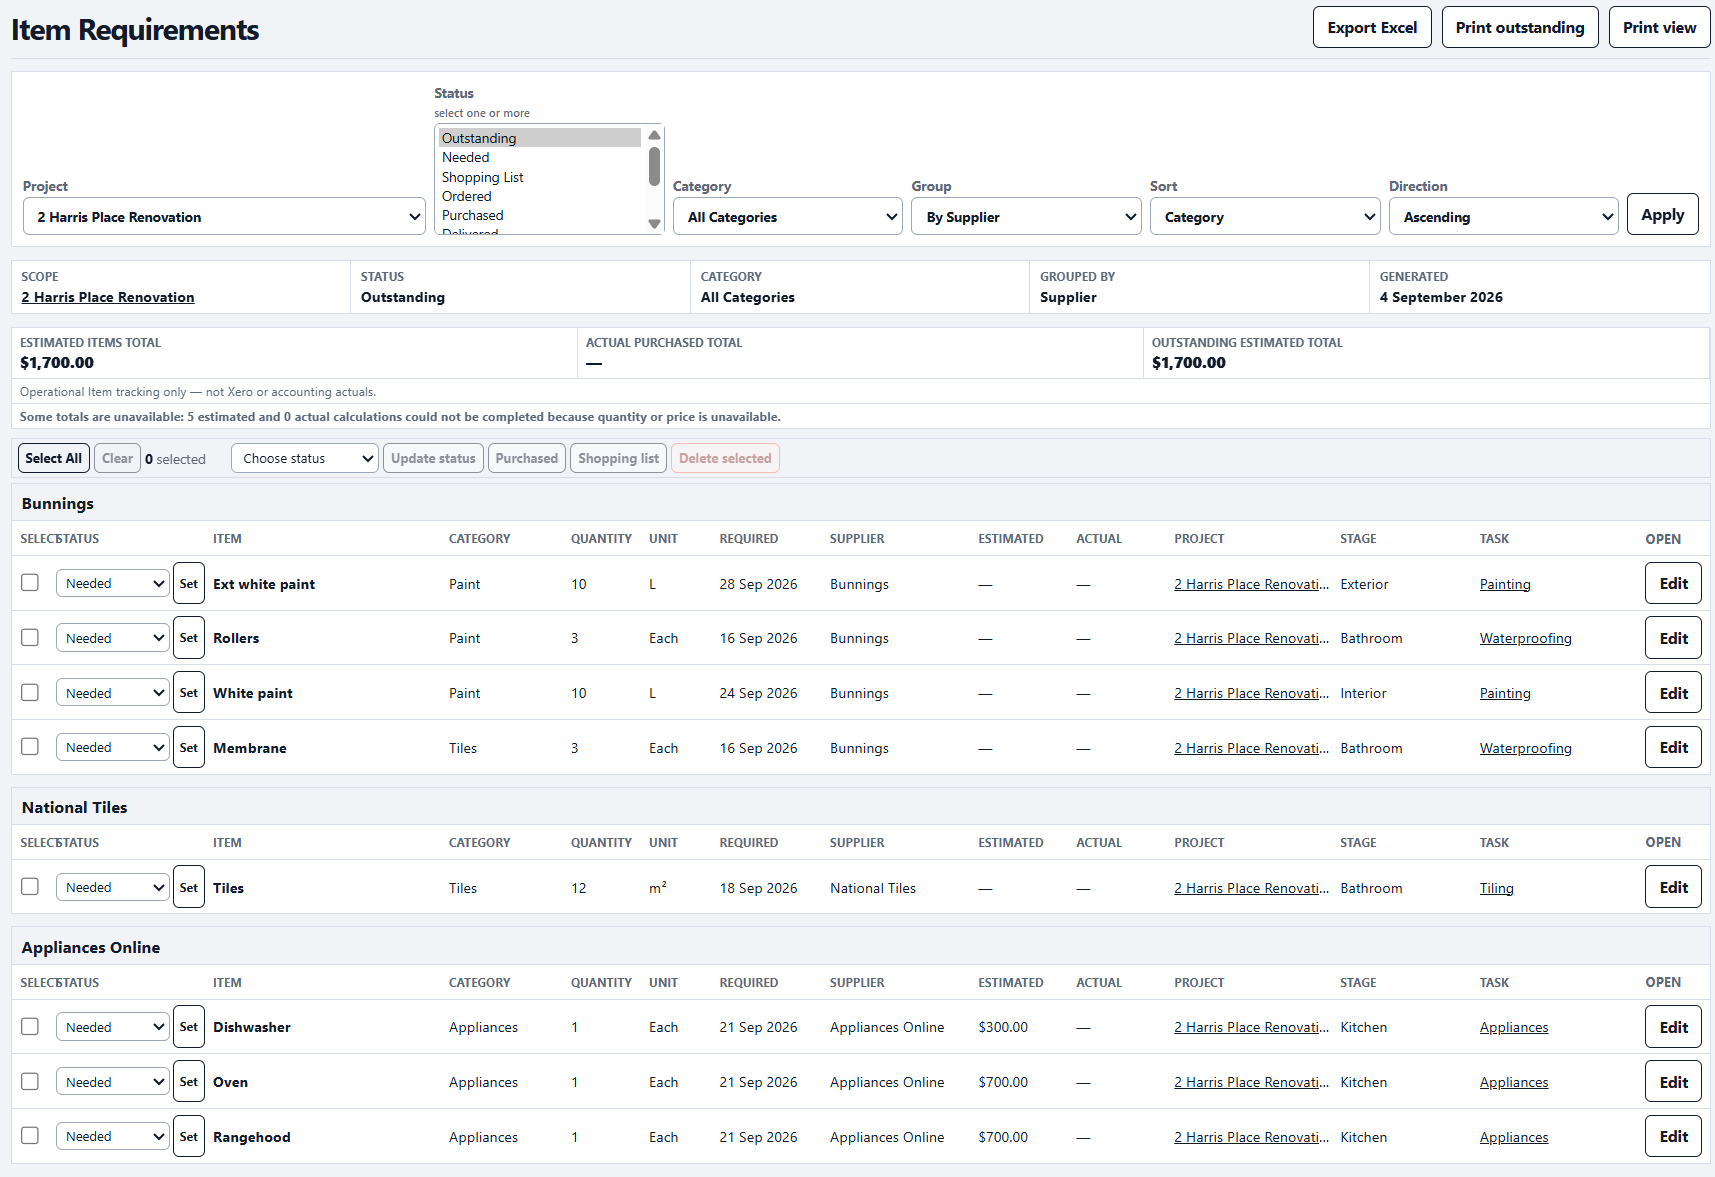Edit the Tiles item
The height and width of the screenshot is (1177, 1715).
1673,887
